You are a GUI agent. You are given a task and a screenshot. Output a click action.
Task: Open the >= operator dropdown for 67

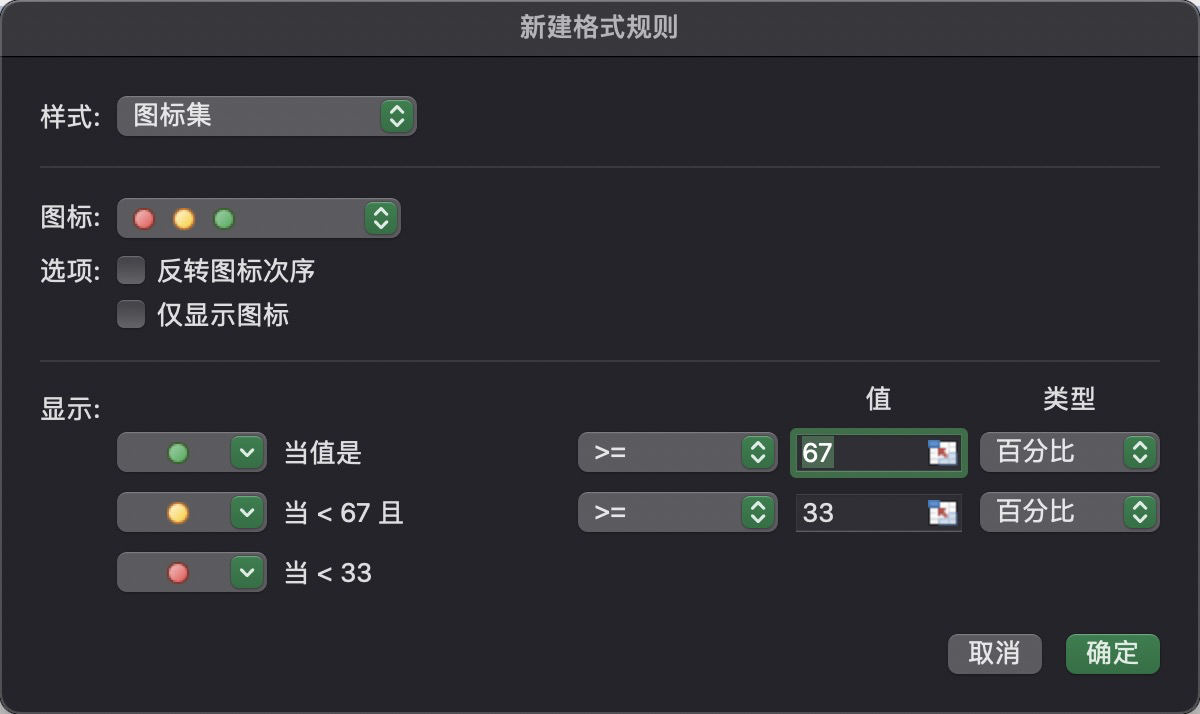click(677, 453)
